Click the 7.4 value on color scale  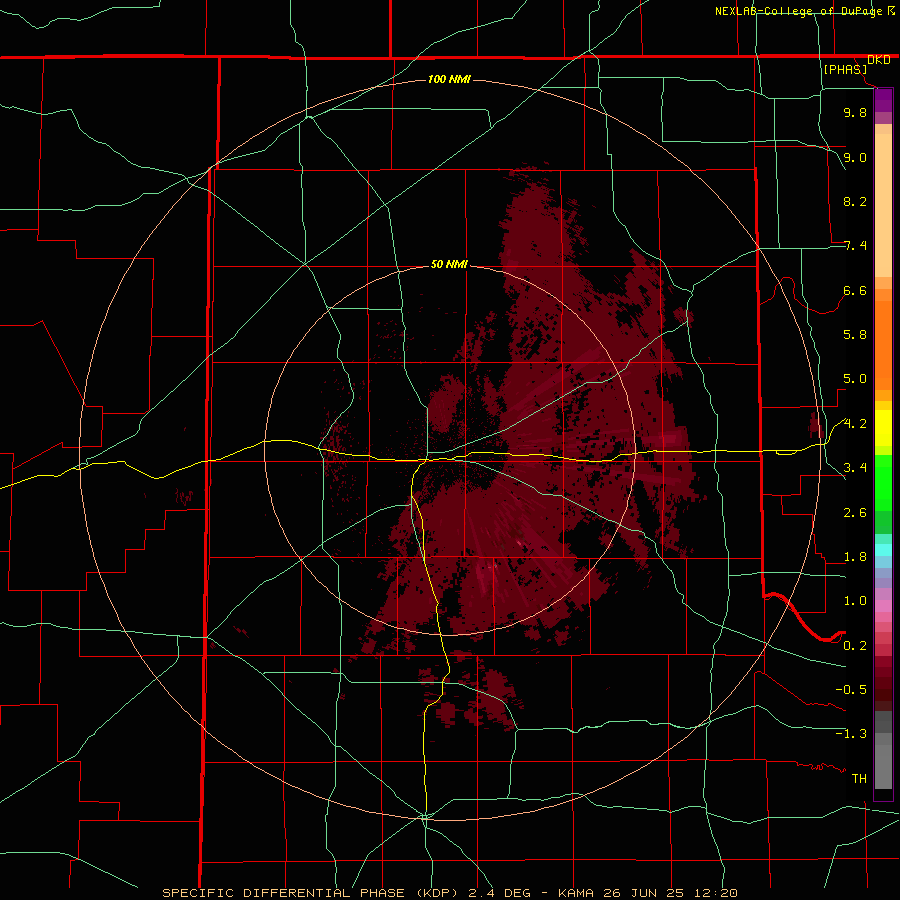coord(855,246)
